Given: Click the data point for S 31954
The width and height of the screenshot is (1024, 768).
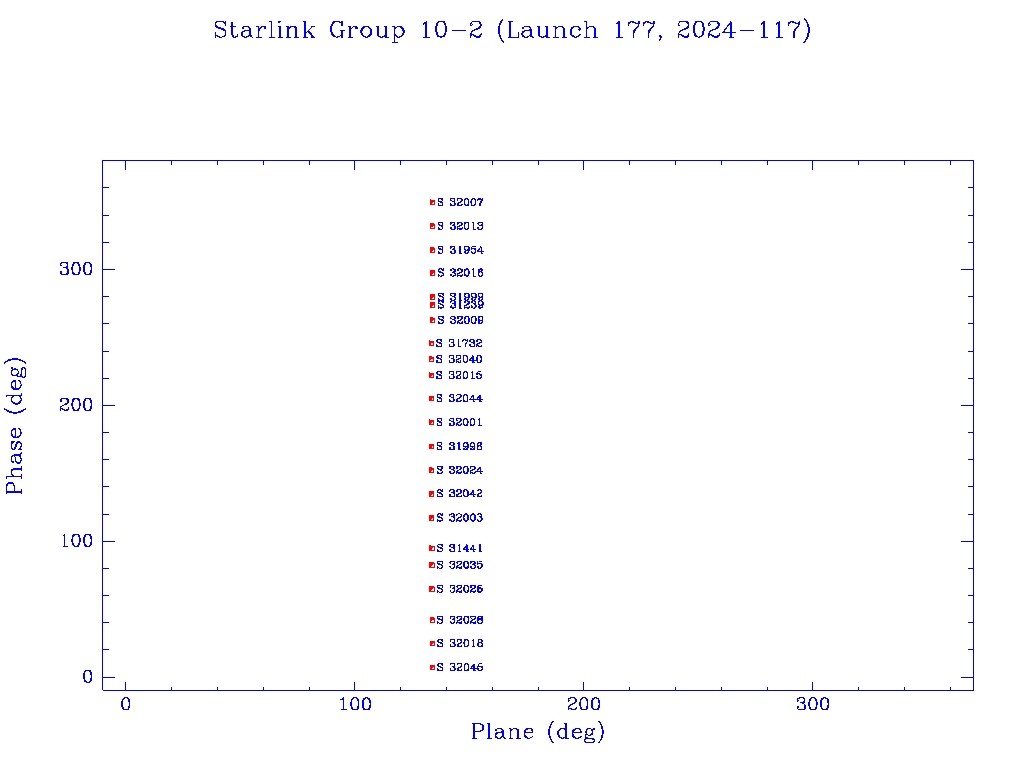Looking at the screenshot, I should click(x=433, y=250).
